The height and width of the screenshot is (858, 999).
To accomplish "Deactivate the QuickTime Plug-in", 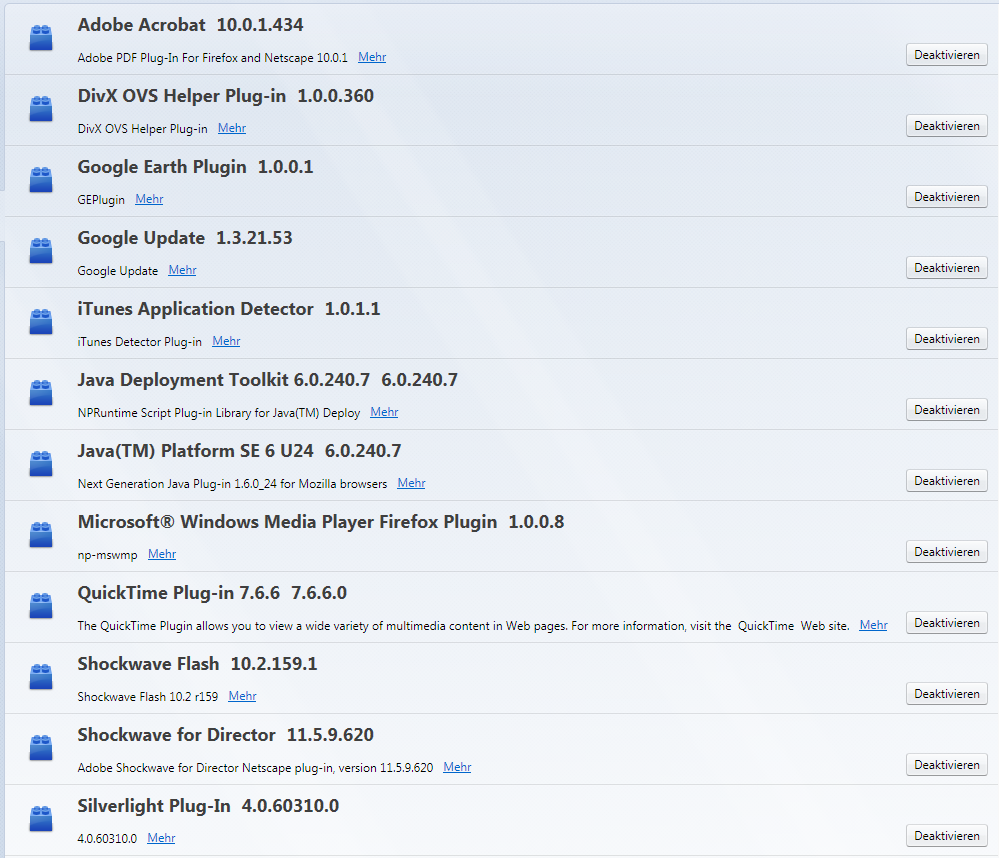I will pyautogui.click(x=947, y=623).
